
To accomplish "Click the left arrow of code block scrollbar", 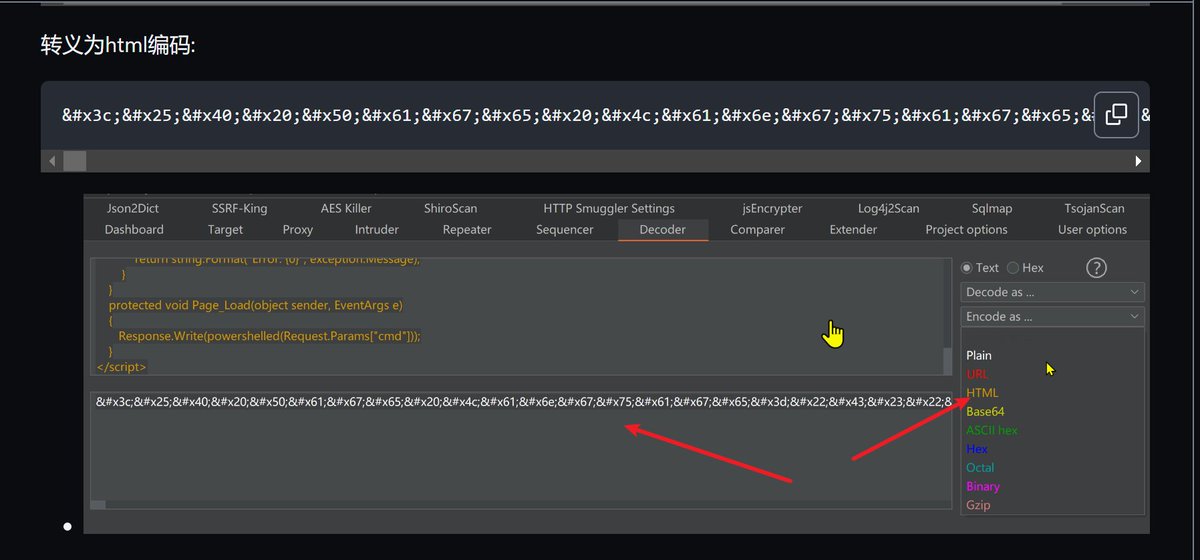I will pyautogui.click(x=52, y=161).
